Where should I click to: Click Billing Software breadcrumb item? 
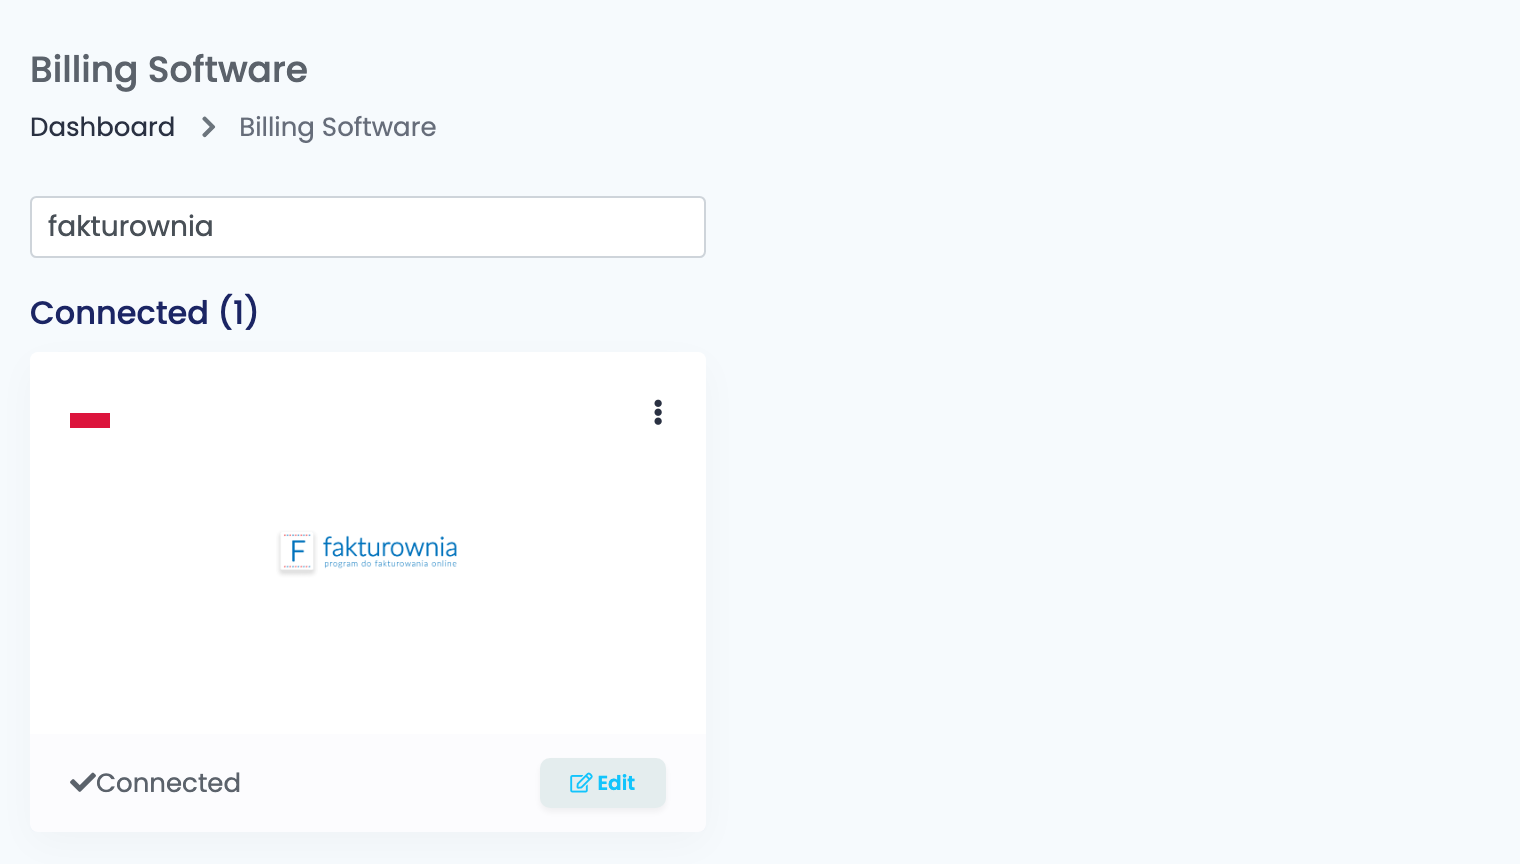[x=337, y=127]
